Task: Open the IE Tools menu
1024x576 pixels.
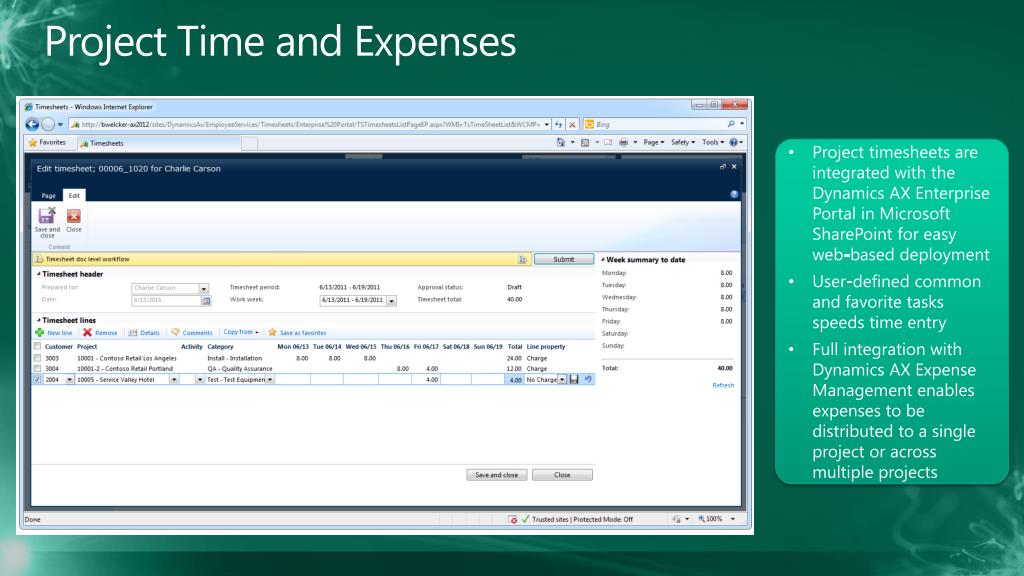Action: tap(712, 142)
